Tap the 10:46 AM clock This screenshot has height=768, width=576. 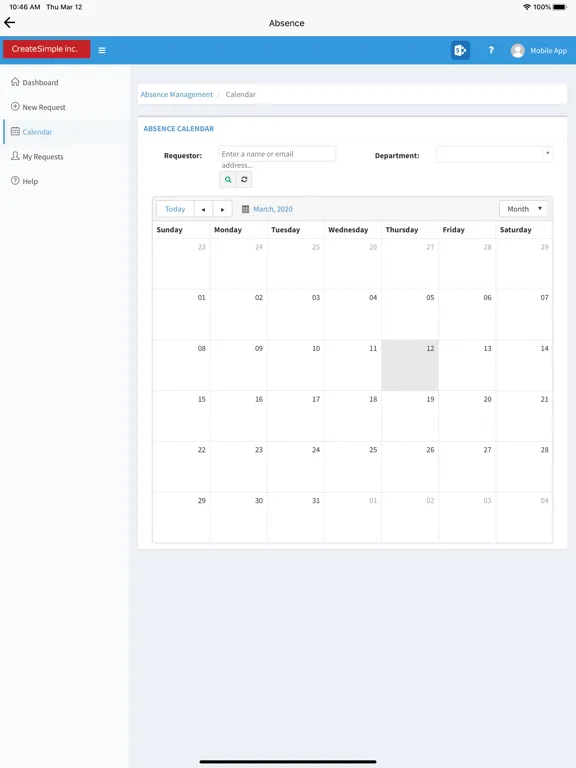pos(25,7)
